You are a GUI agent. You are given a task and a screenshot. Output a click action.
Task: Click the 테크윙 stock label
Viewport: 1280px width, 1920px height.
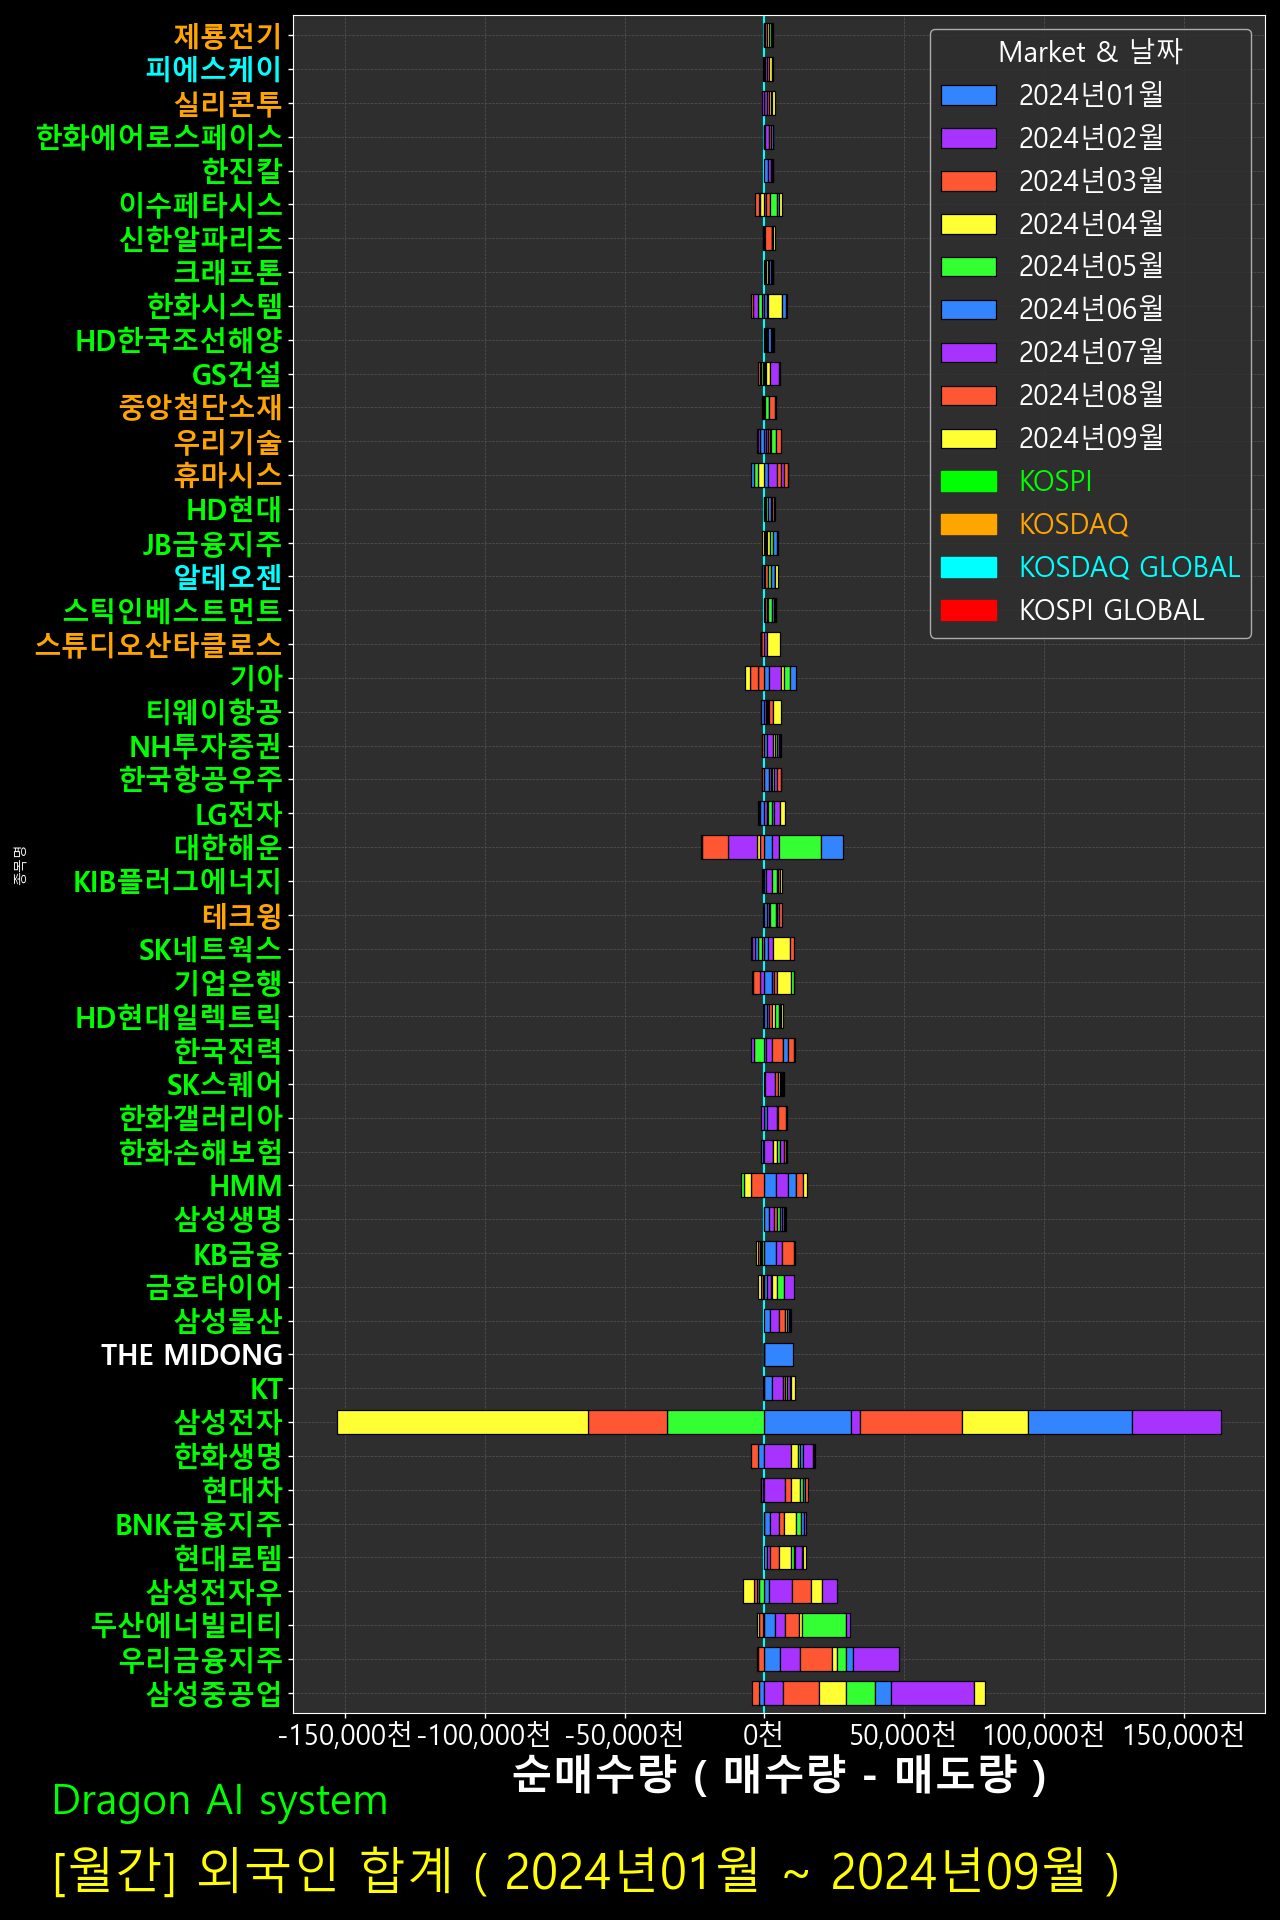(242, 915)
